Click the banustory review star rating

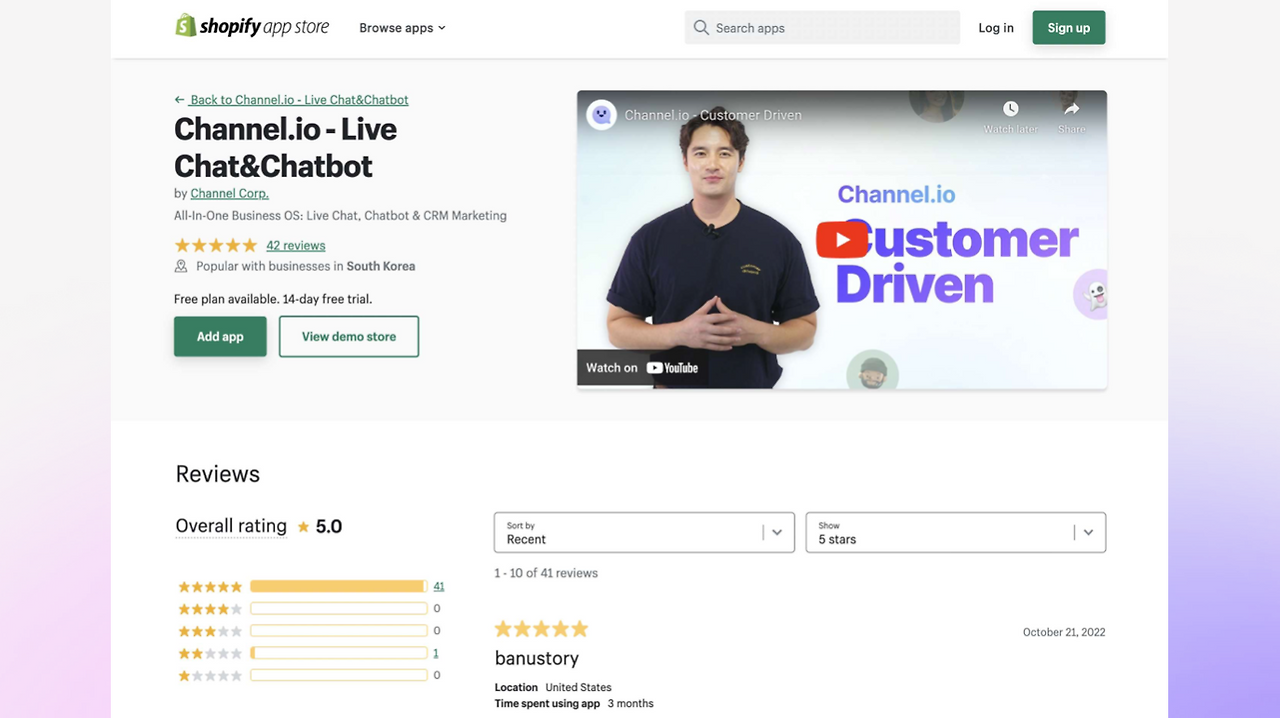541,629
